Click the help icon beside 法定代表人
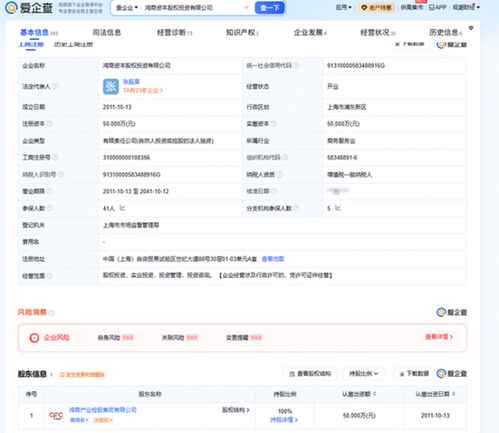The image size is (499, 433). [x=55, y=86]
